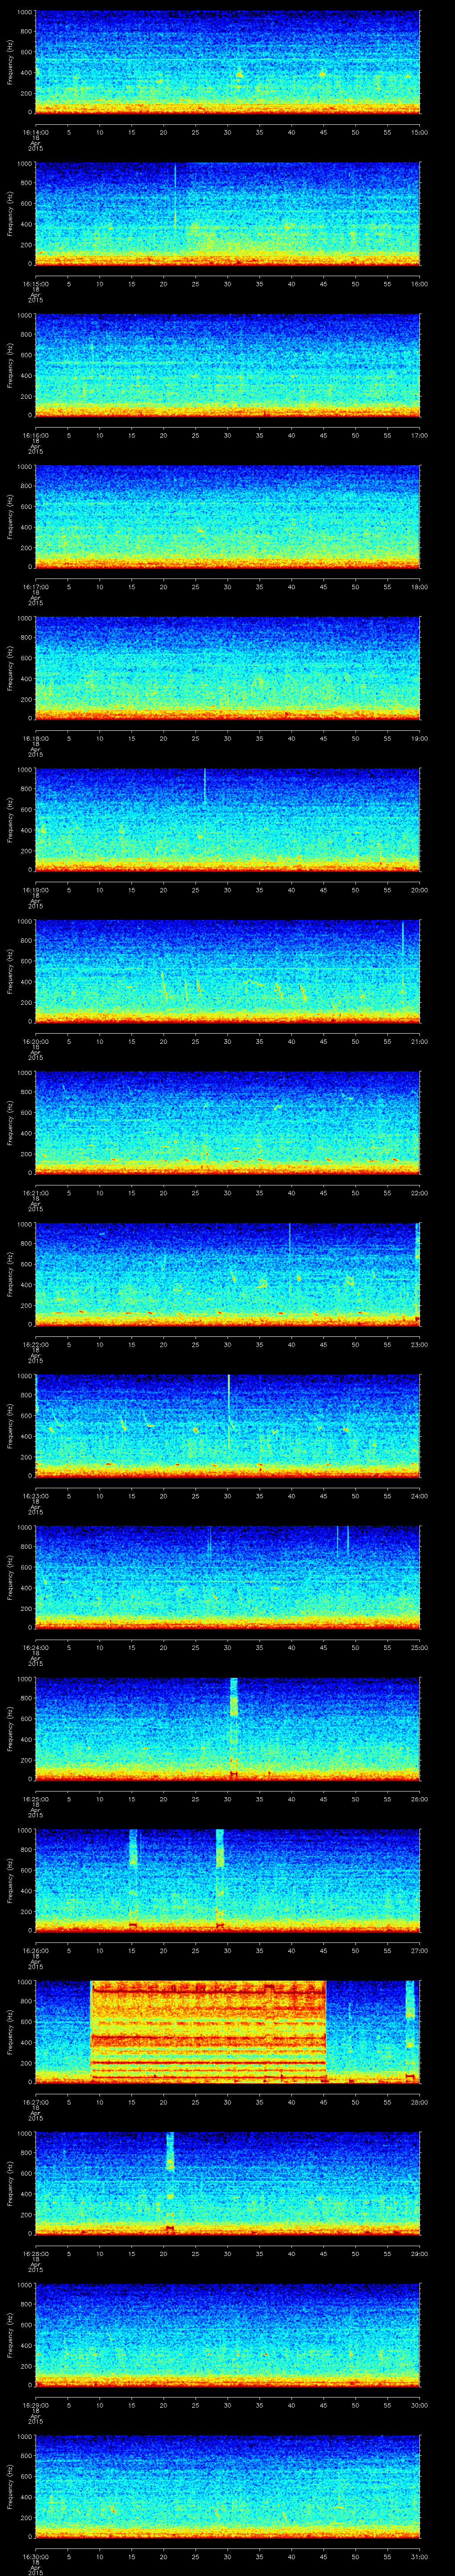Select the spectrogram panel starting at 16:29:00
The image size is (455, 2576).
227,2335
